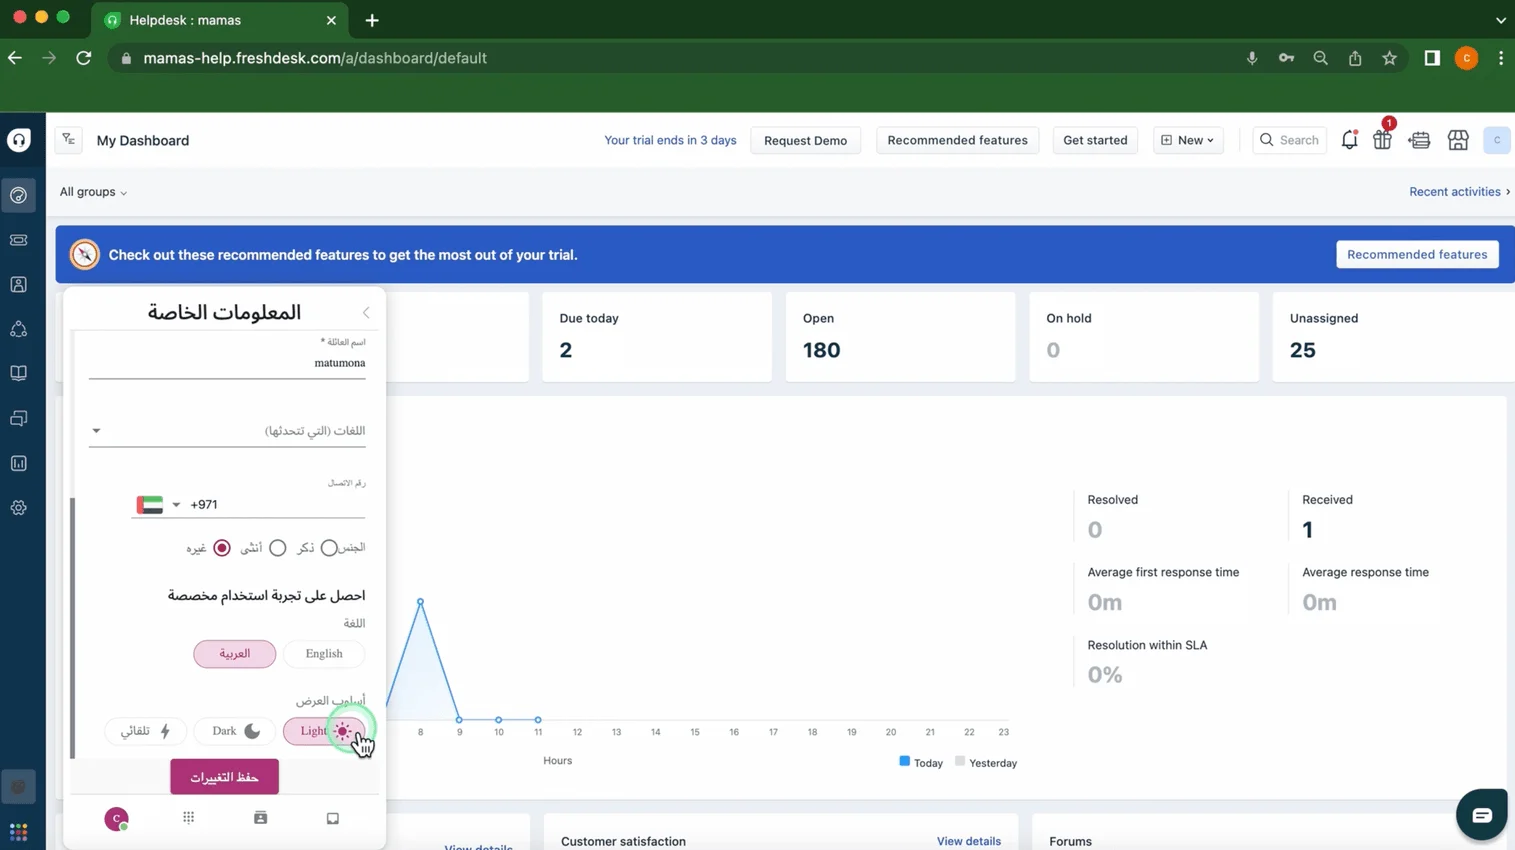1515x850 pixels.
Task: Click the phone number field +971
Action: [x=276, y=505]
